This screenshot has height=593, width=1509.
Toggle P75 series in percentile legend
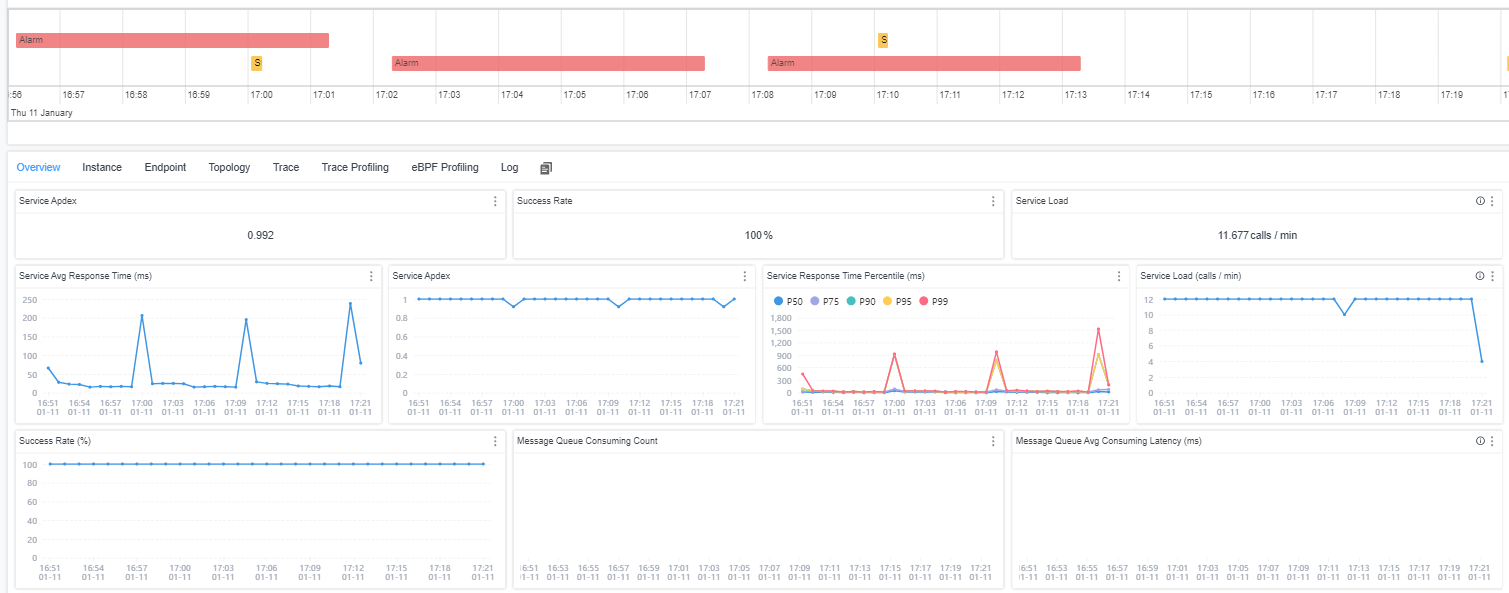[827, 301]
